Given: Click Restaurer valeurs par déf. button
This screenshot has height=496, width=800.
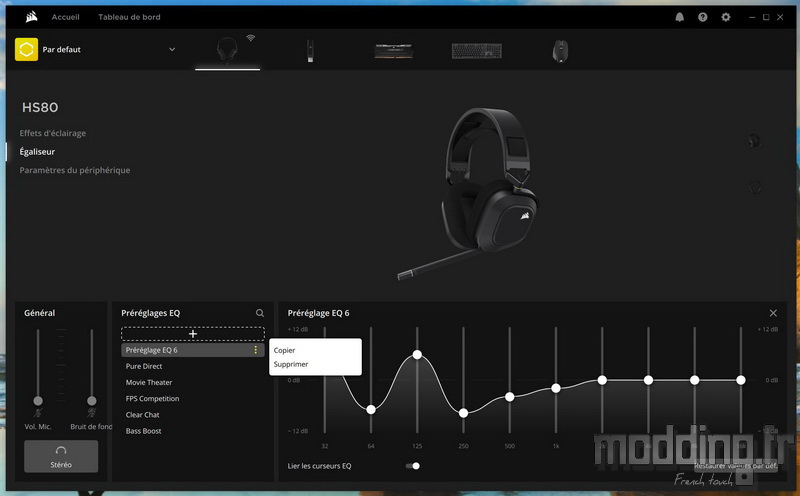Looking at the screenshot, I should 735,465.
